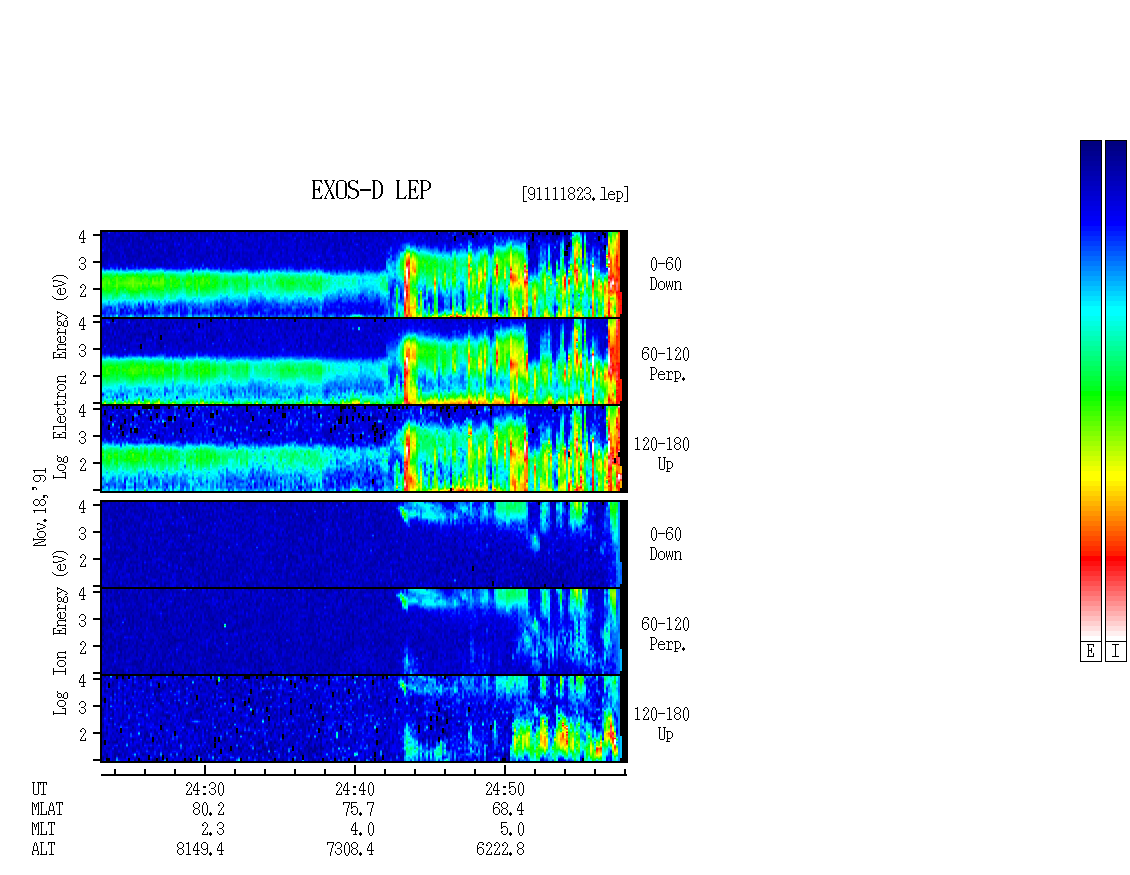Click the ALT value 6222.8
This screenshot has height=875, width=1130.
tap(500, 849)
